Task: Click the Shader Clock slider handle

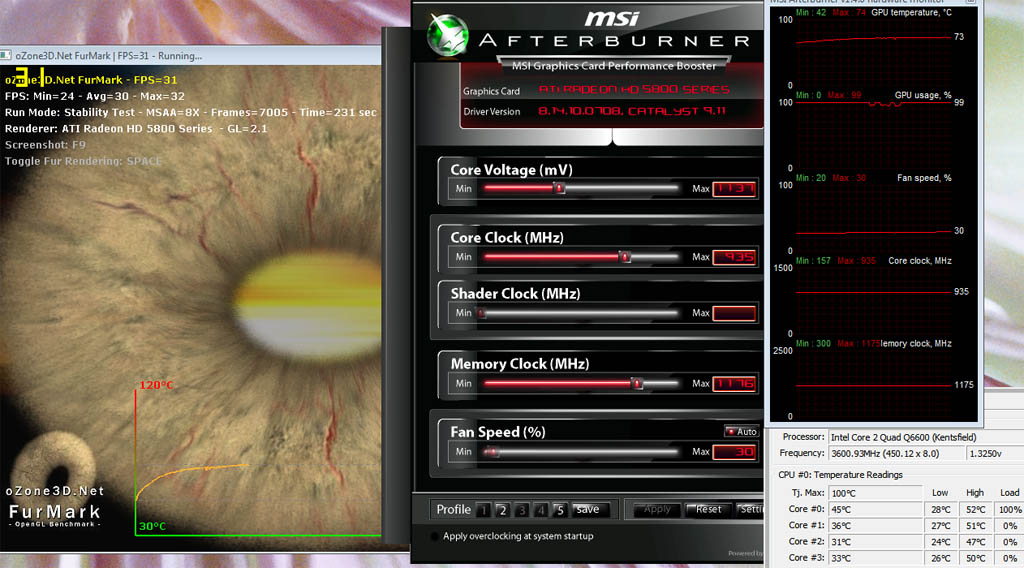Action: tap(481, 313)
